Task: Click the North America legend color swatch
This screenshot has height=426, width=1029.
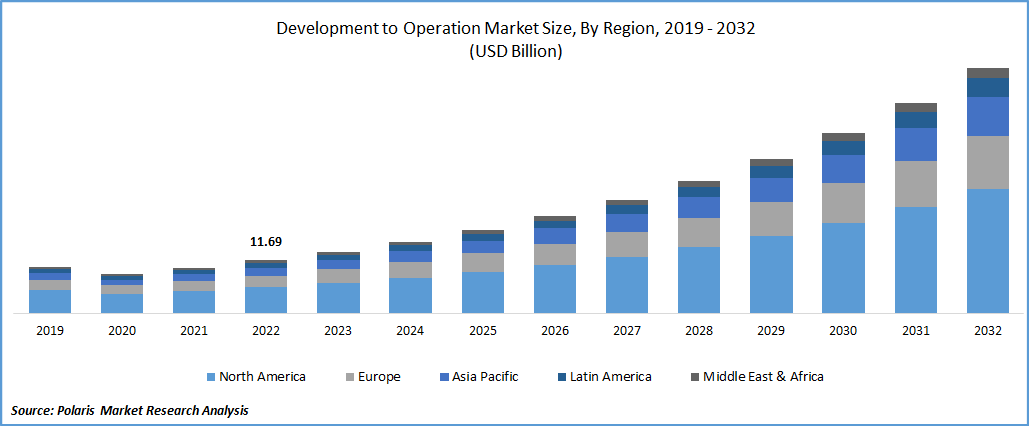Action: pyautogui.click(x=211, y=377)
